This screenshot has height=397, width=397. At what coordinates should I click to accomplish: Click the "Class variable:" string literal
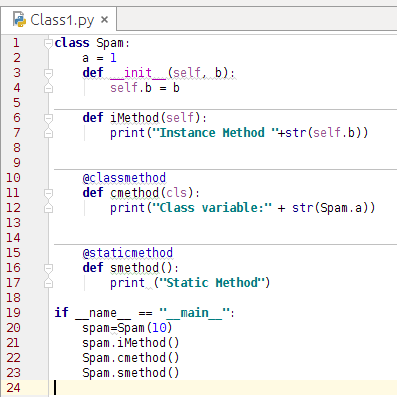coord(212,208)
